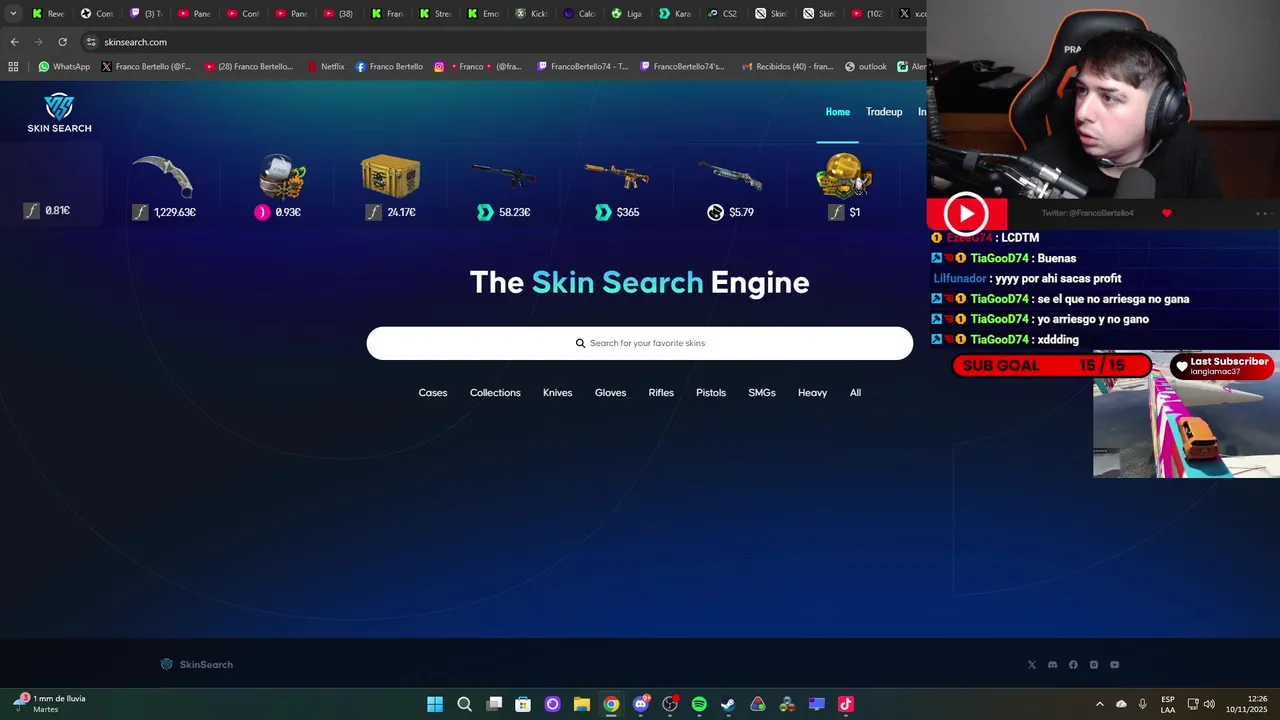1280x720 pixels.
Task: Click the SkinSearch footer logo
Action: pyautogui.click(x=197, y=664)
